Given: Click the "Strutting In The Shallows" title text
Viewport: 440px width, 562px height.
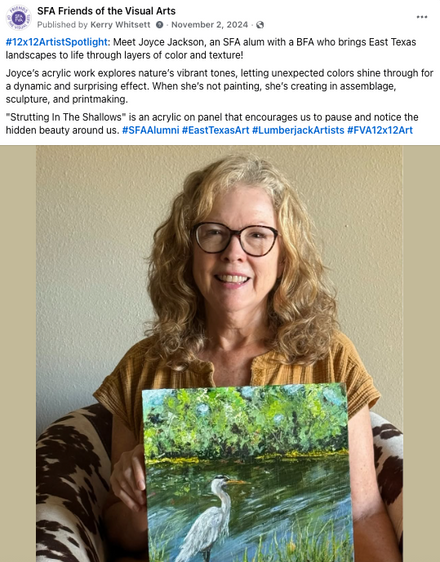Looking at the screenshot, I should click(66, 117).
